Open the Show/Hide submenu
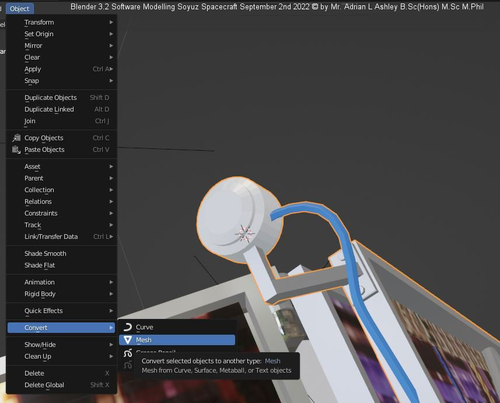The image size is (500, 403). click(x=61, y=345)
